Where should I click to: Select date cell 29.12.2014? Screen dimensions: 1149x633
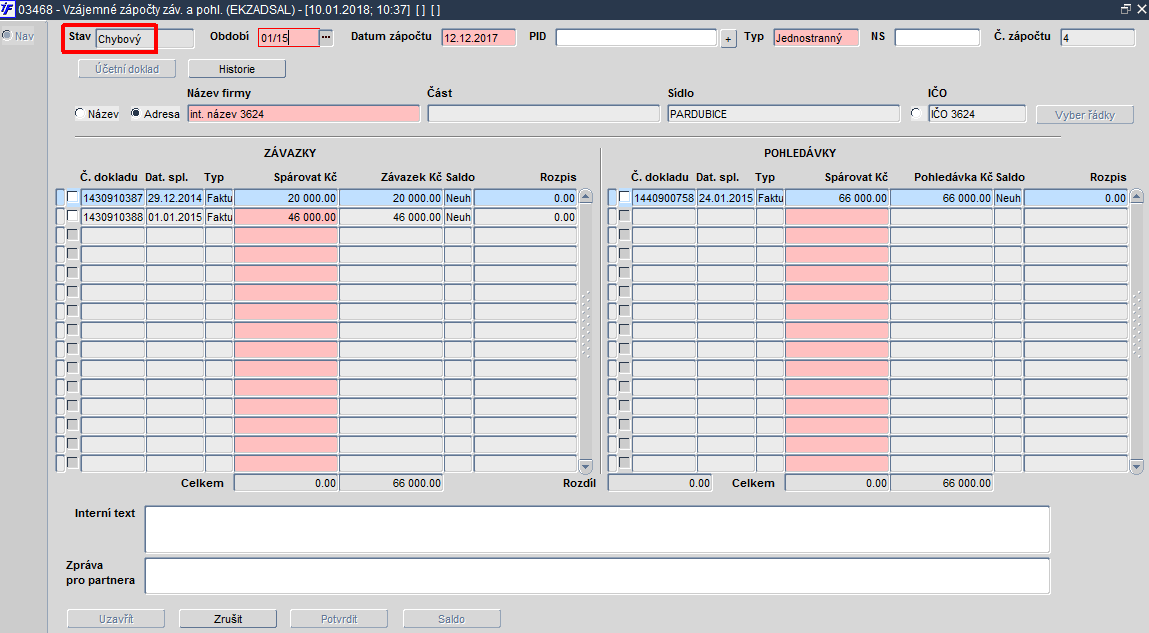175,198
